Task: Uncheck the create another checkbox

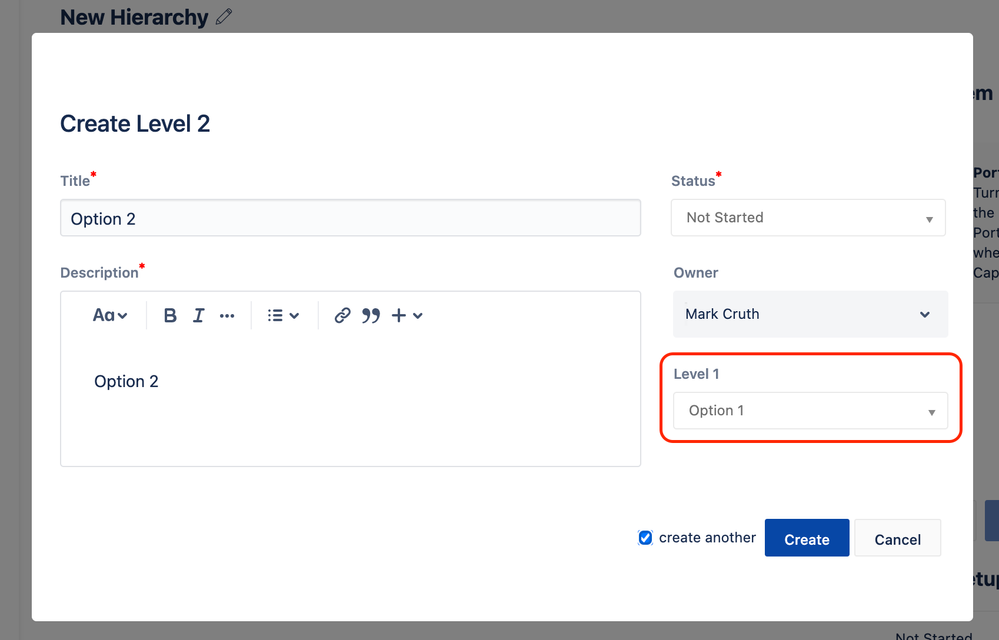Action: 645,537
